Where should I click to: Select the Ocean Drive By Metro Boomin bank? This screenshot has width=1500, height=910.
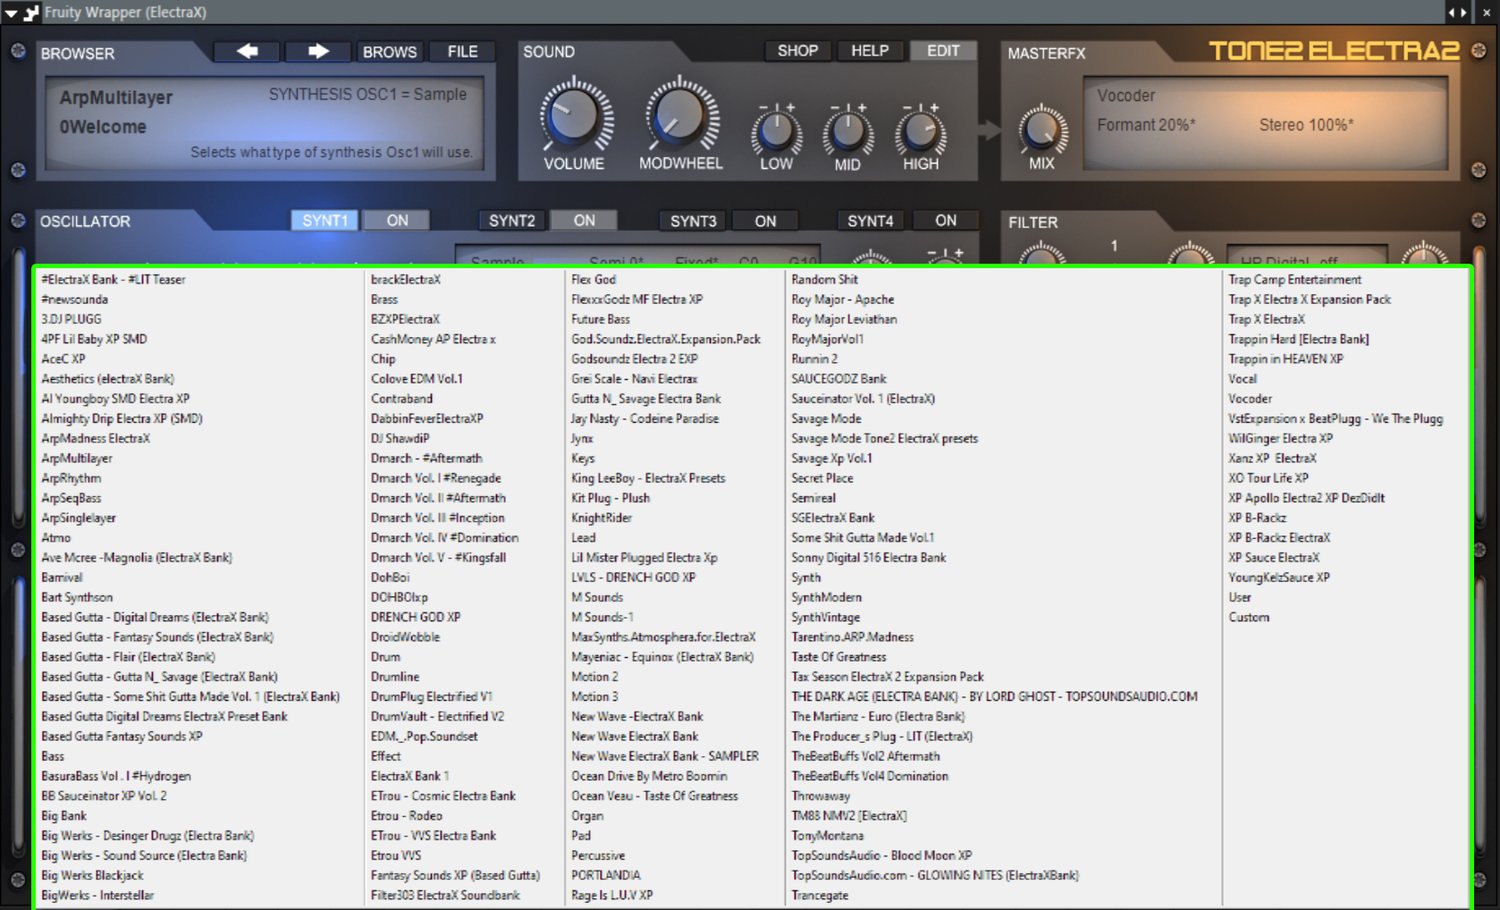[x=649, y=777]
